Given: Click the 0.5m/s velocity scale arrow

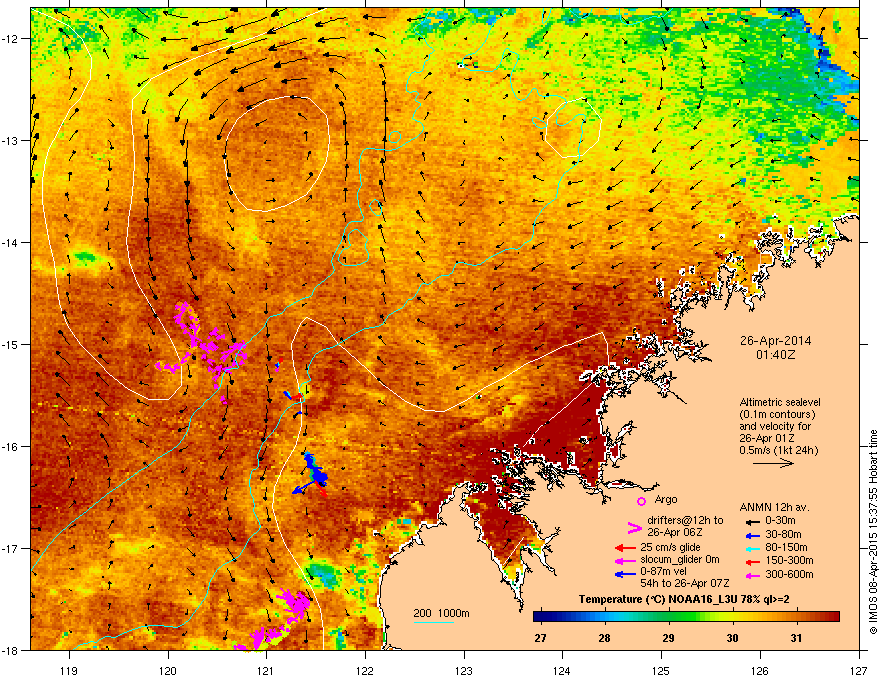Looking at the screenshot, I should tap(773, 463).
